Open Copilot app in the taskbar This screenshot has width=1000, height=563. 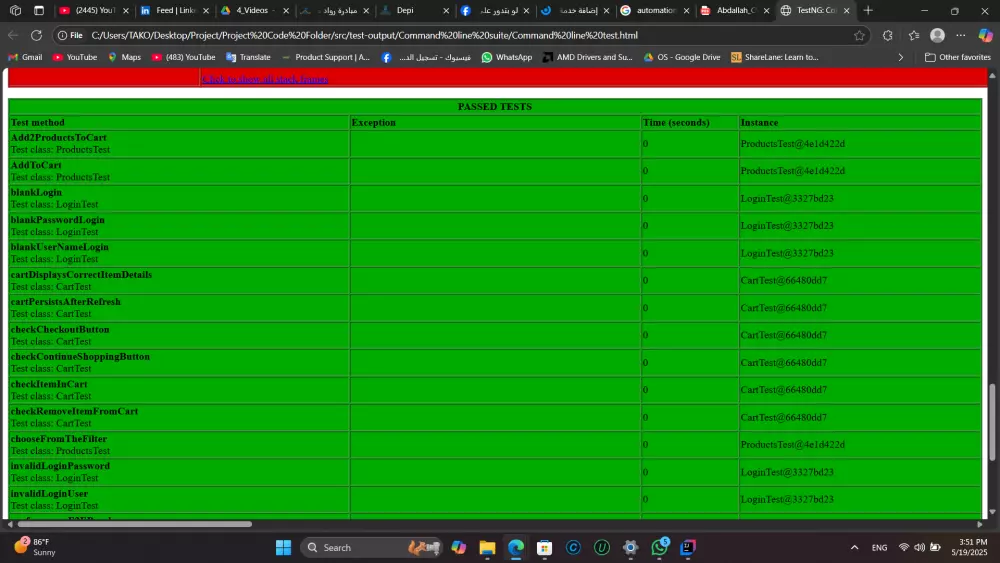(459, 547)
